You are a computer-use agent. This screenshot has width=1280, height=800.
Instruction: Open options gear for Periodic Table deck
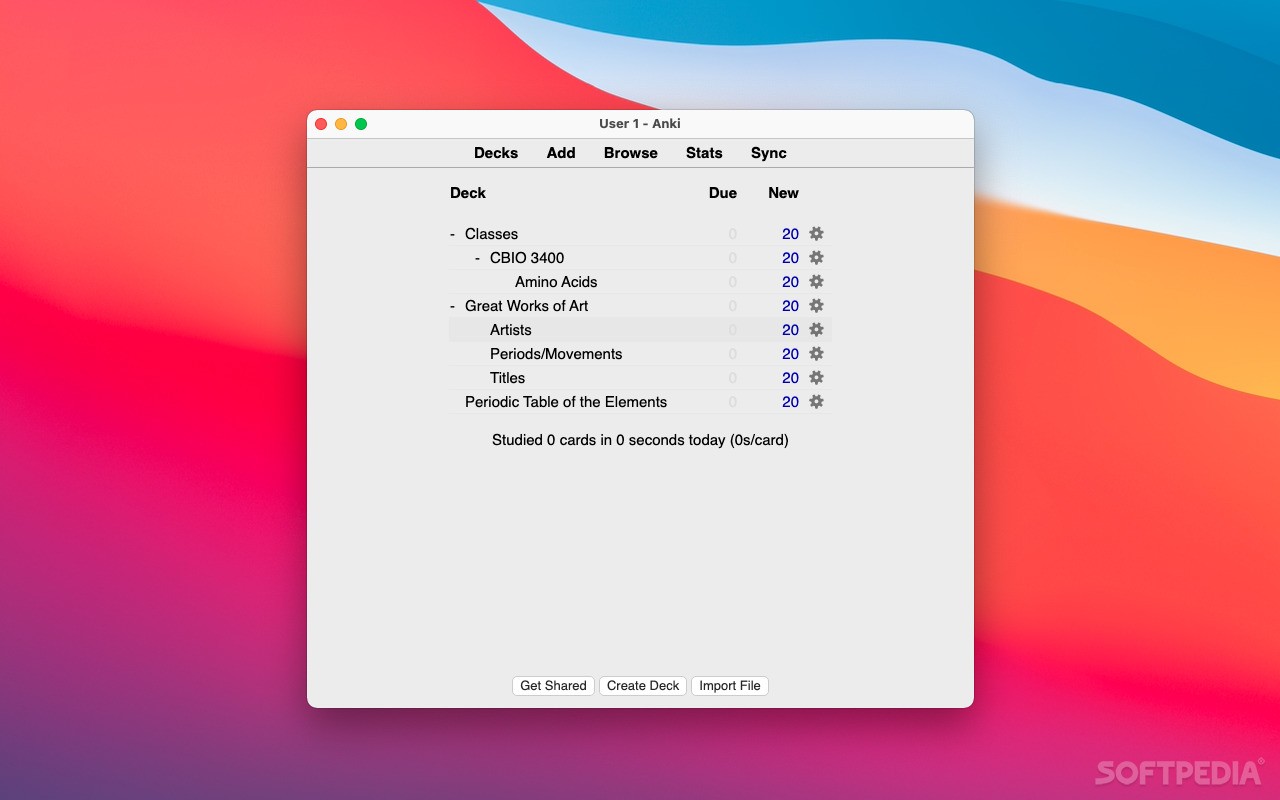[816, 401]
